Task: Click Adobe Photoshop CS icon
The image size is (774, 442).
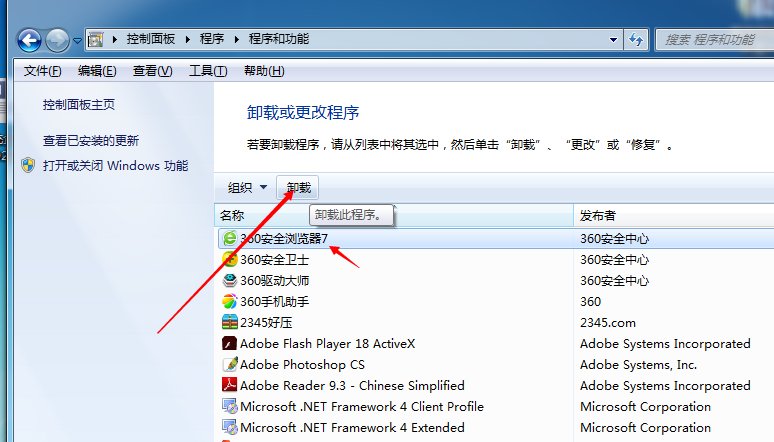Action: tap(230, 364)
